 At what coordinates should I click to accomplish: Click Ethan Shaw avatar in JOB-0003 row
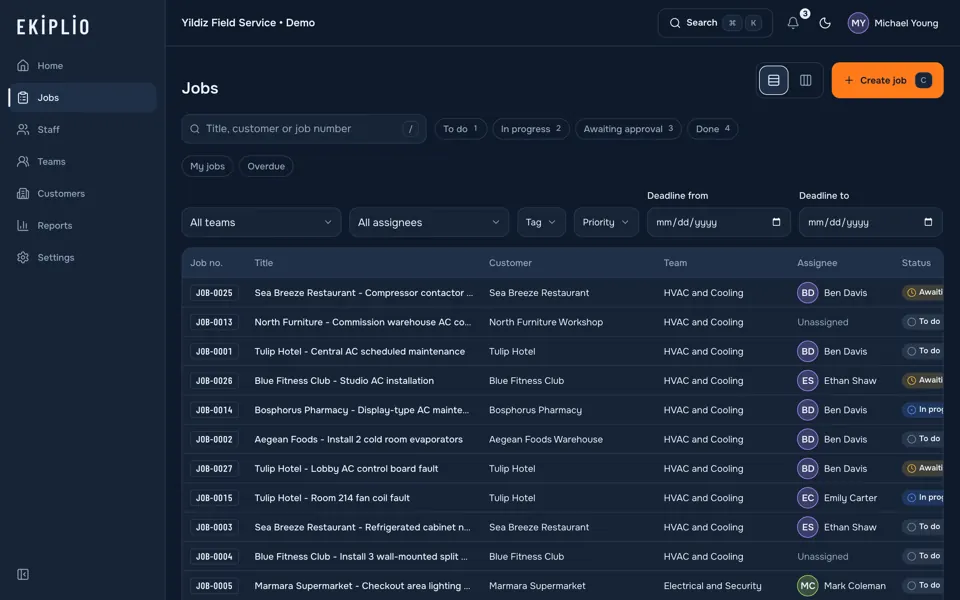point(808,527)
